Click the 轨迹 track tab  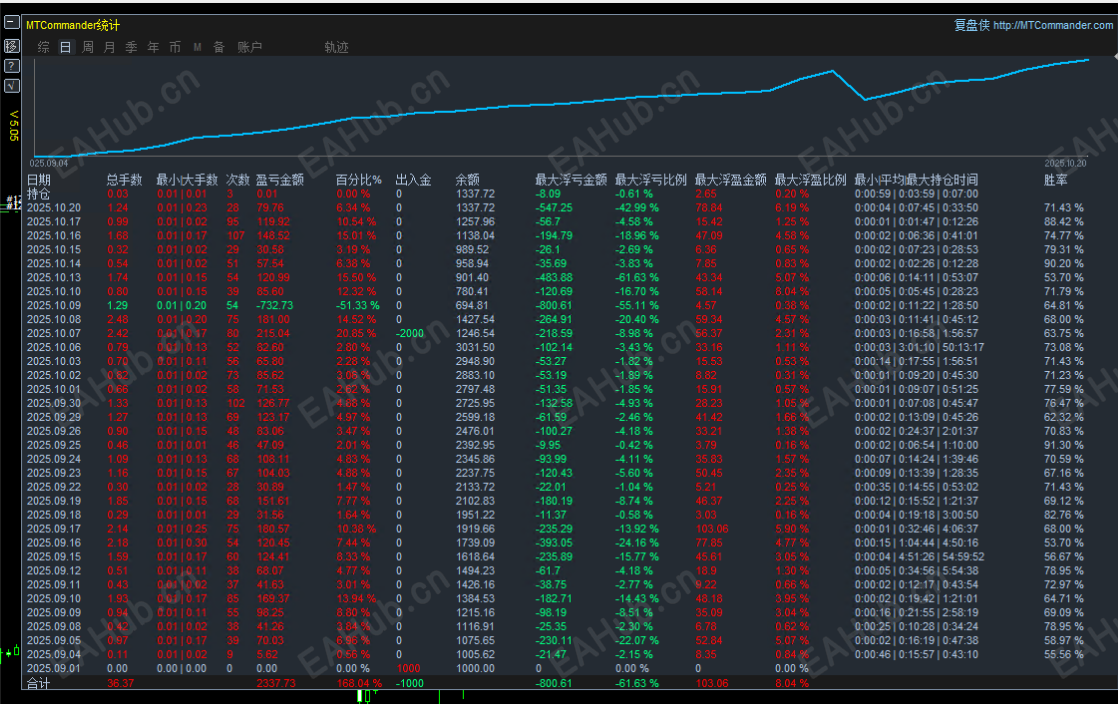tap(337, 47)
